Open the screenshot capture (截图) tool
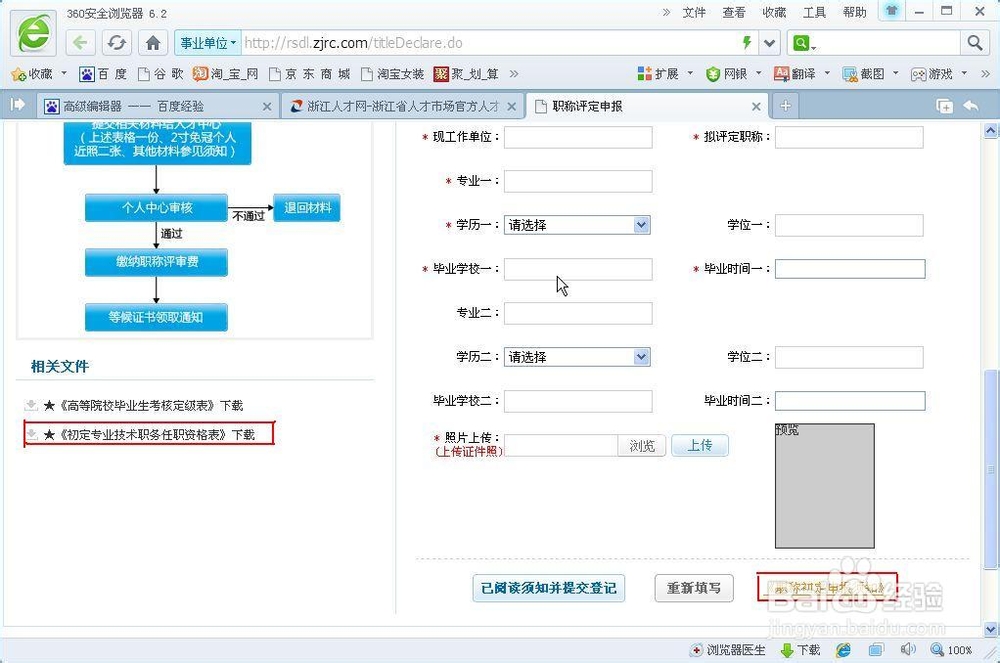 862,73
